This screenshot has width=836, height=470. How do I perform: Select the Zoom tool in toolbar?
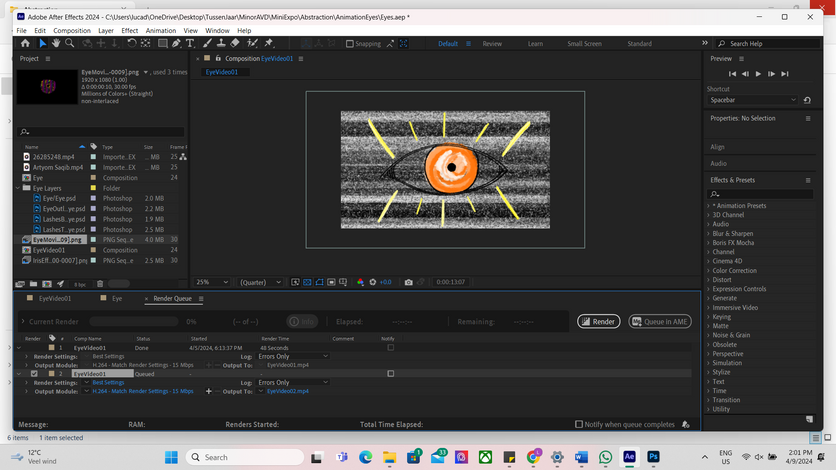point(68,44)
